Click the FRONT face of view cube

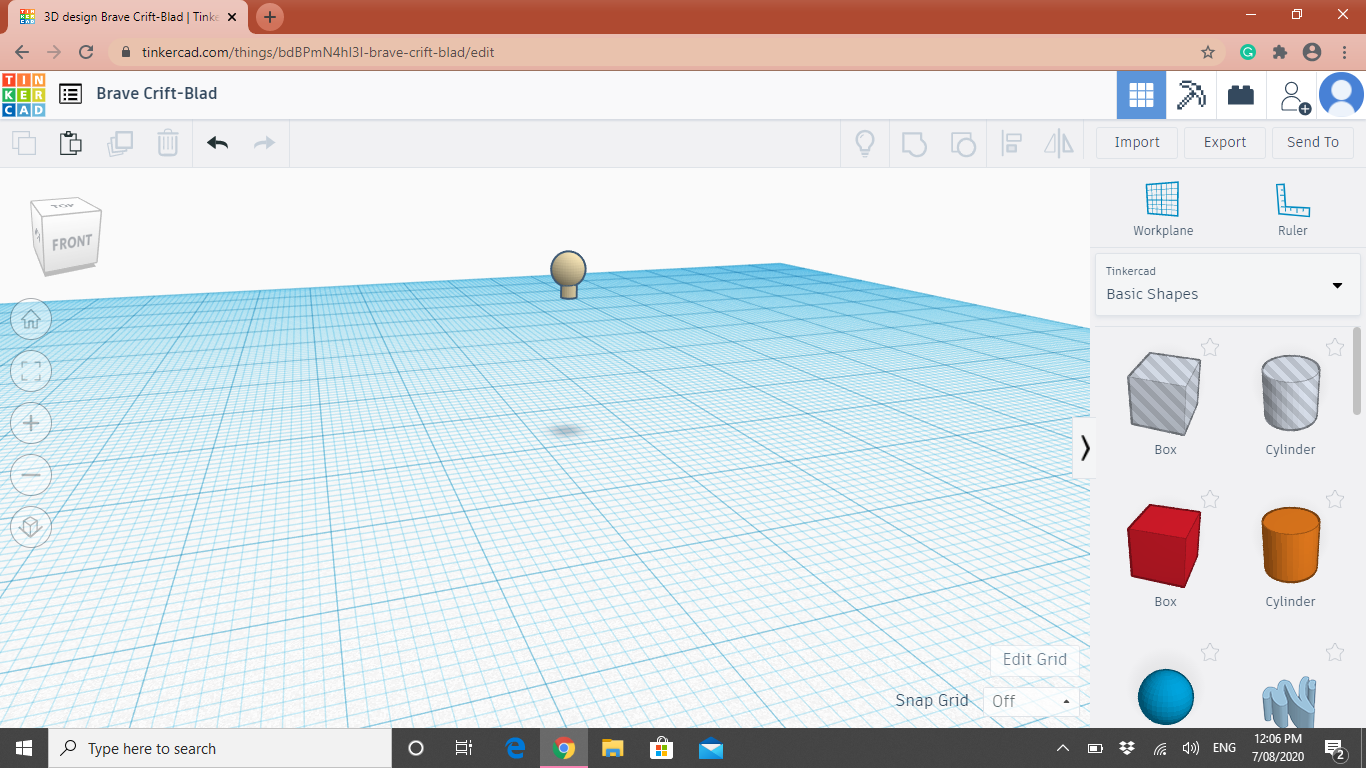click(x=71, y=243)
